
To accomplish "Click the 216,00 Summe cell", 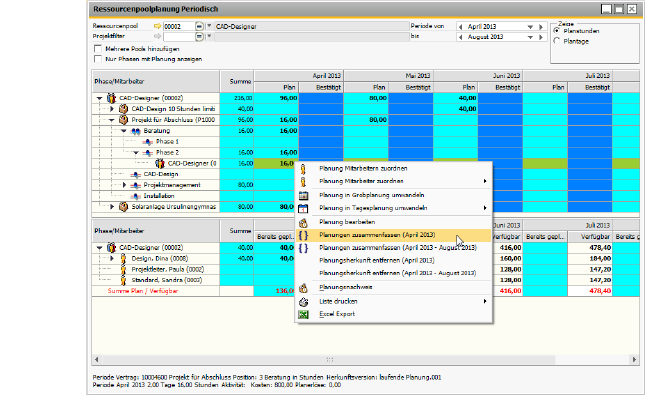I will (237, 98).
